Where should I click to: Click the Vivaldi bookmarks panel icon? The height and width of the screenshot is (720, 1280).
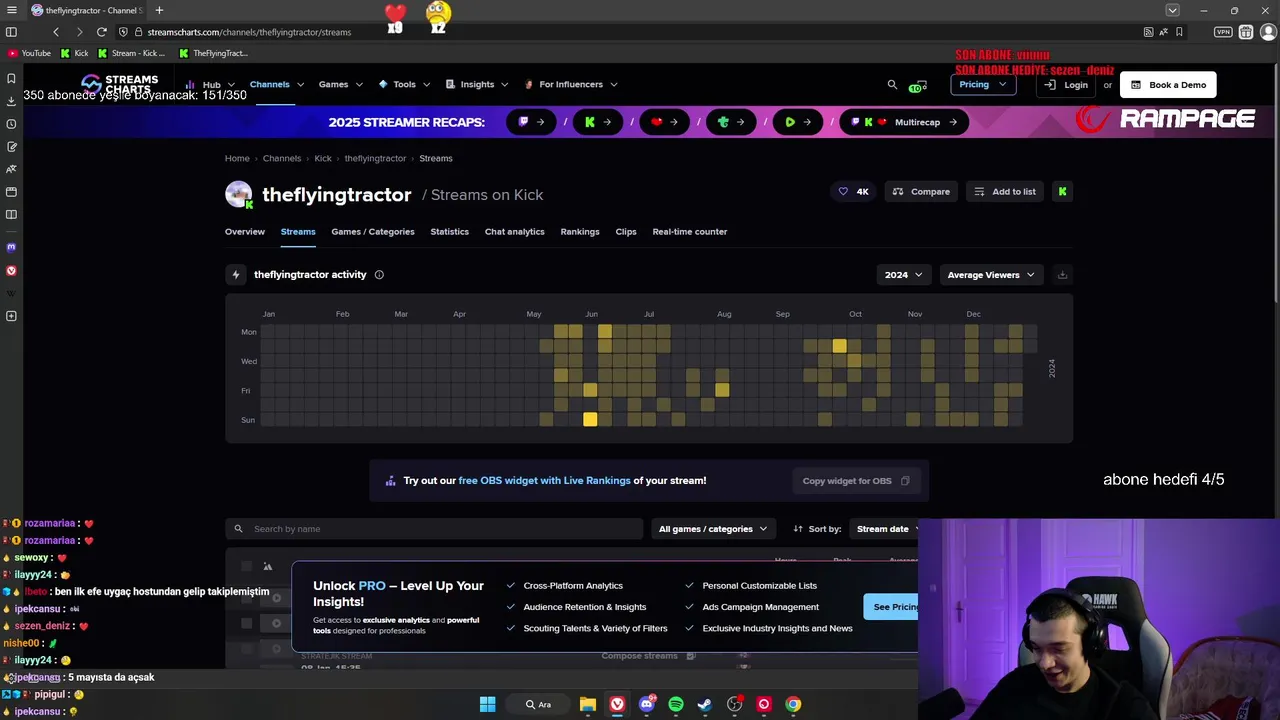tap(11, 78)
